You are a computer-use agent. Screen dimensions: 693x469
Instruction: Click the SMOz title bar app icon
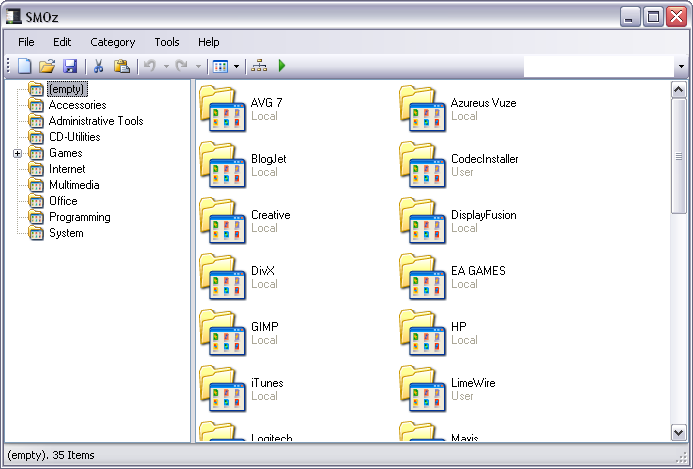(13, 16)
